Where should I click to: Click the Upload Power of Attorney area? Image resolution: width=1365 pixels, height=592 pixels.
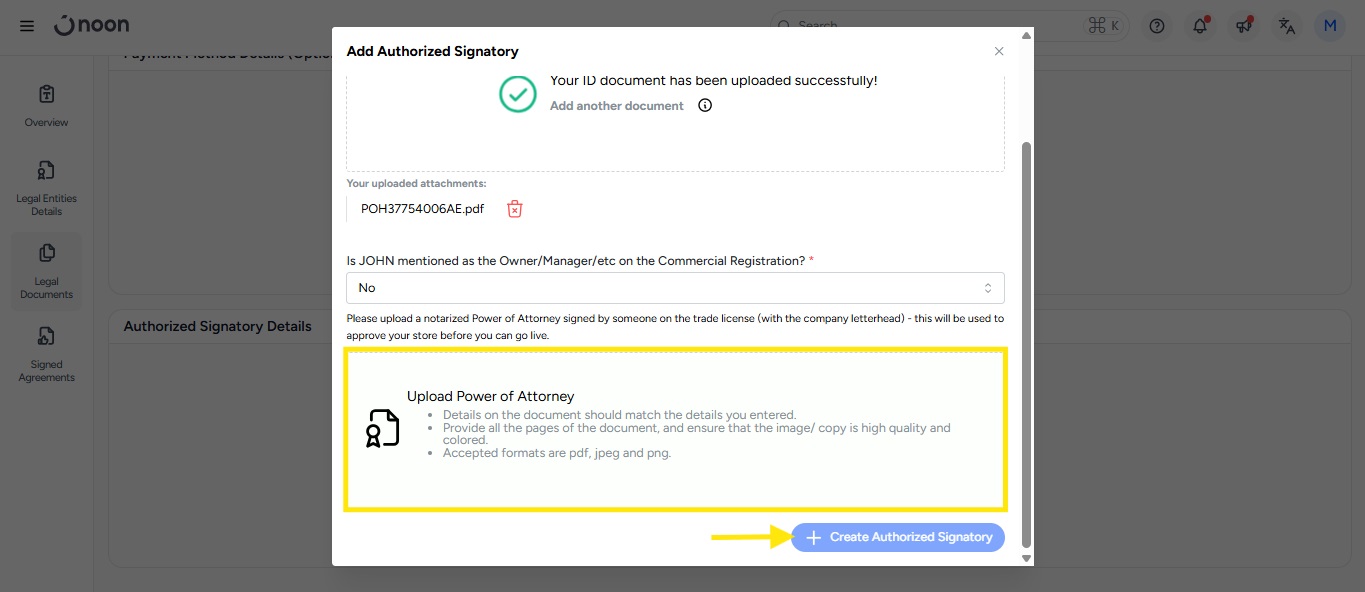click(x=675, y=429)
